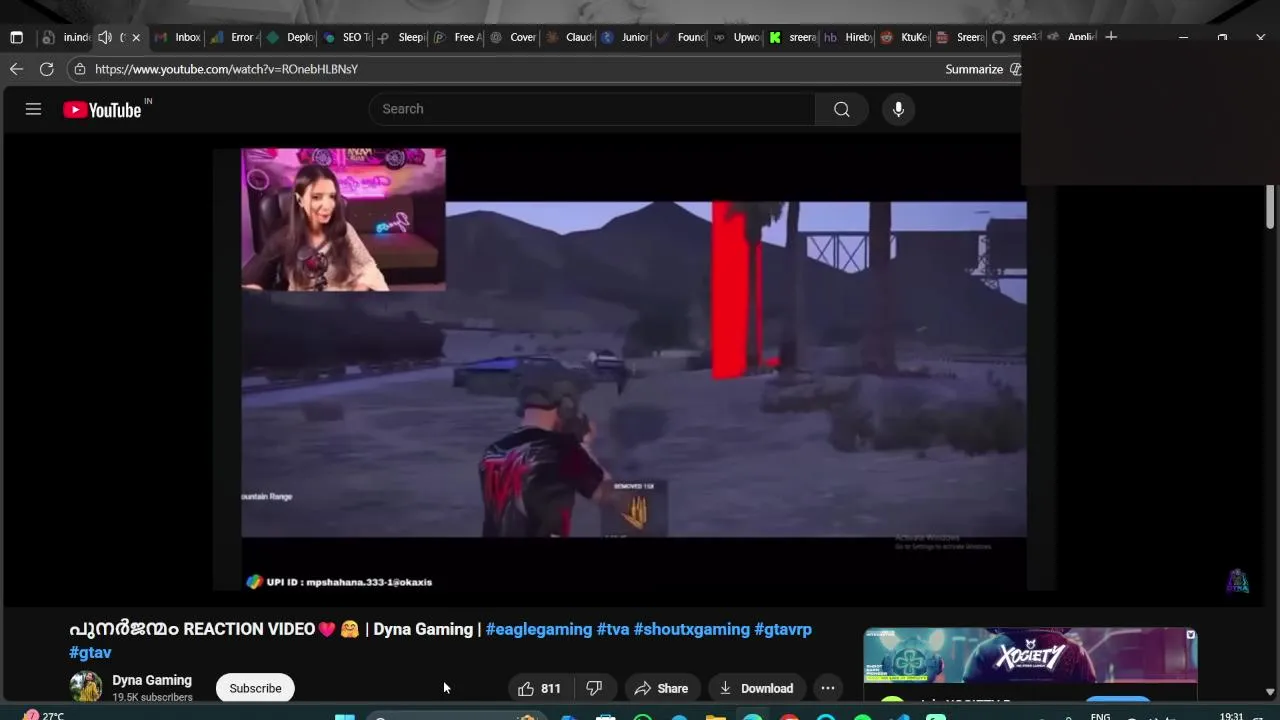The height and width of the screenshot is (720, 1280).
Task: Start voice search with microphone icon
Action: pos(898,109)
